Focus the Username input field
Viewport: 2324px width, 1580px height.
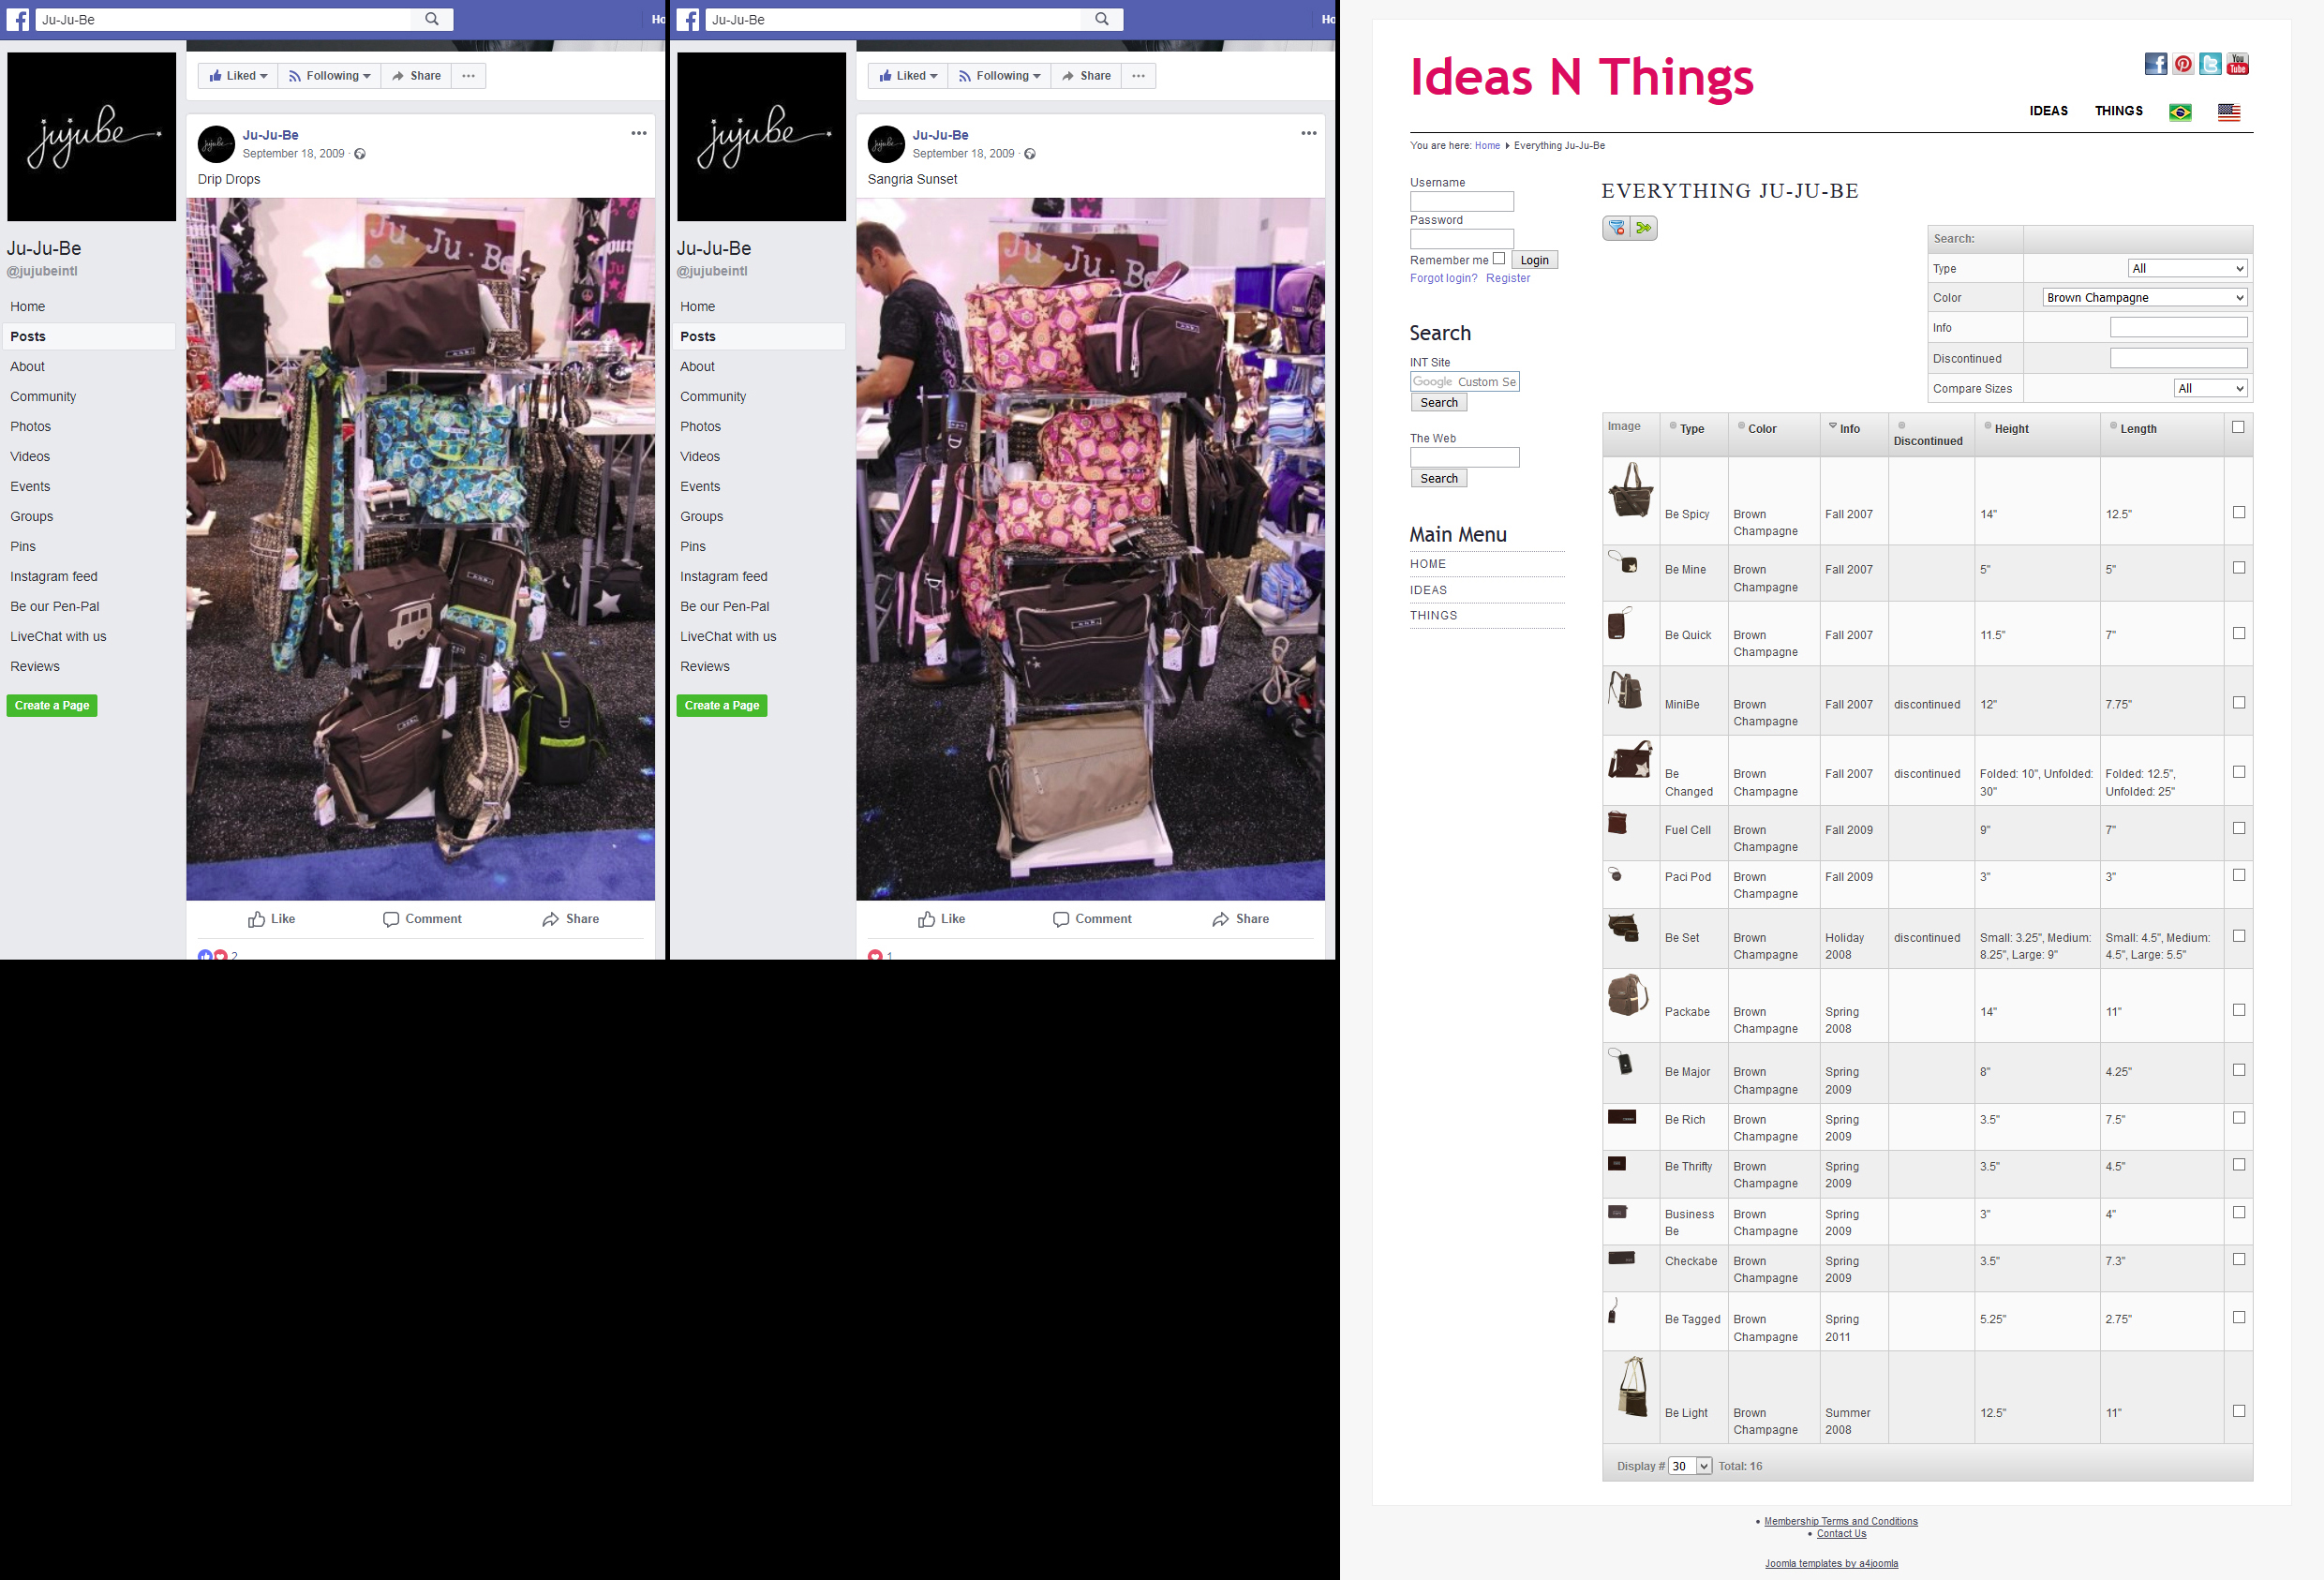[x=1461, y=201]
